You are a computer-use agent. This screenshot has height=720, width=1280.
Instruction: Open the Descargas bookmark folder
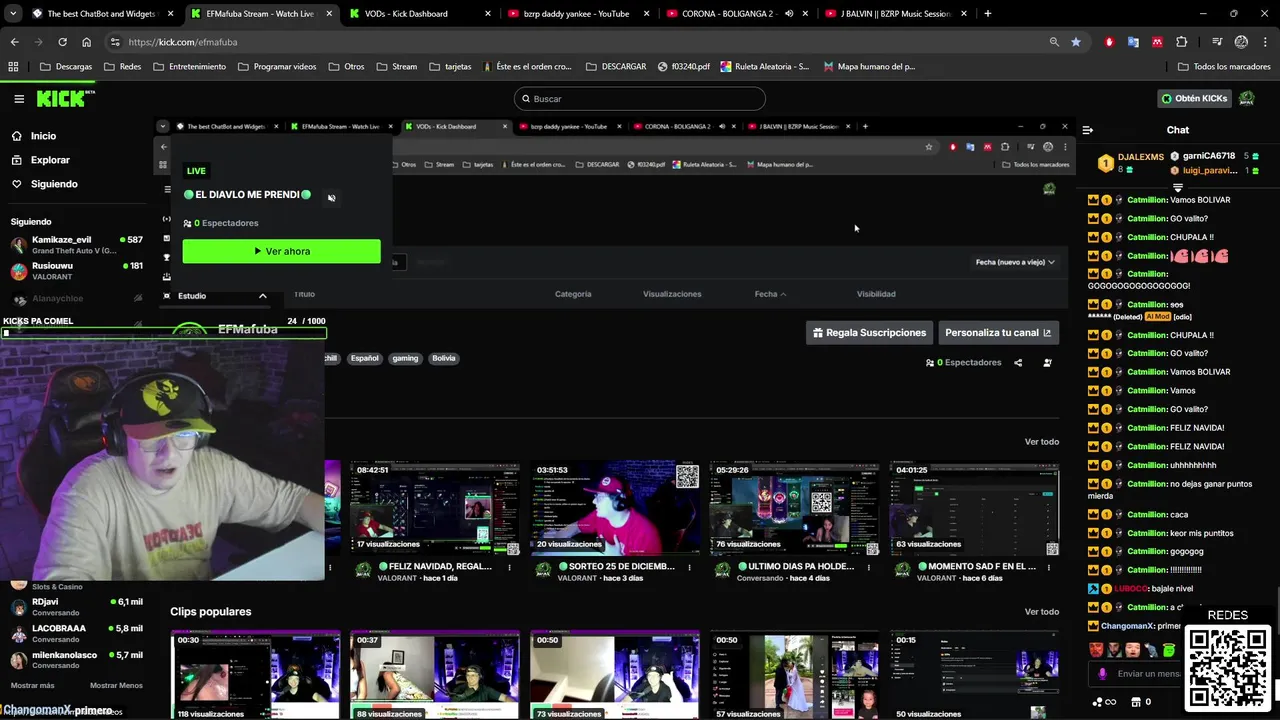[66, 67]
